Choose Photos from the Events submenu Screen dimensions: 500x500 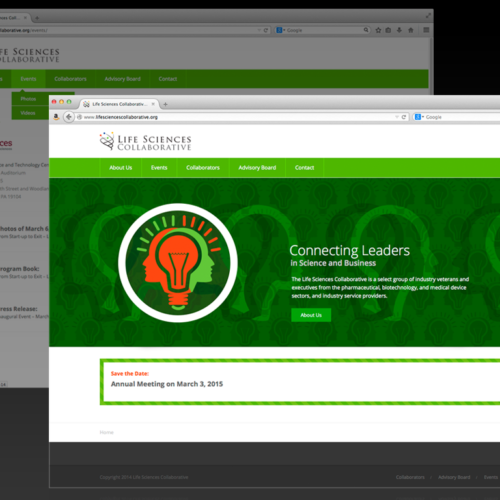30,99
